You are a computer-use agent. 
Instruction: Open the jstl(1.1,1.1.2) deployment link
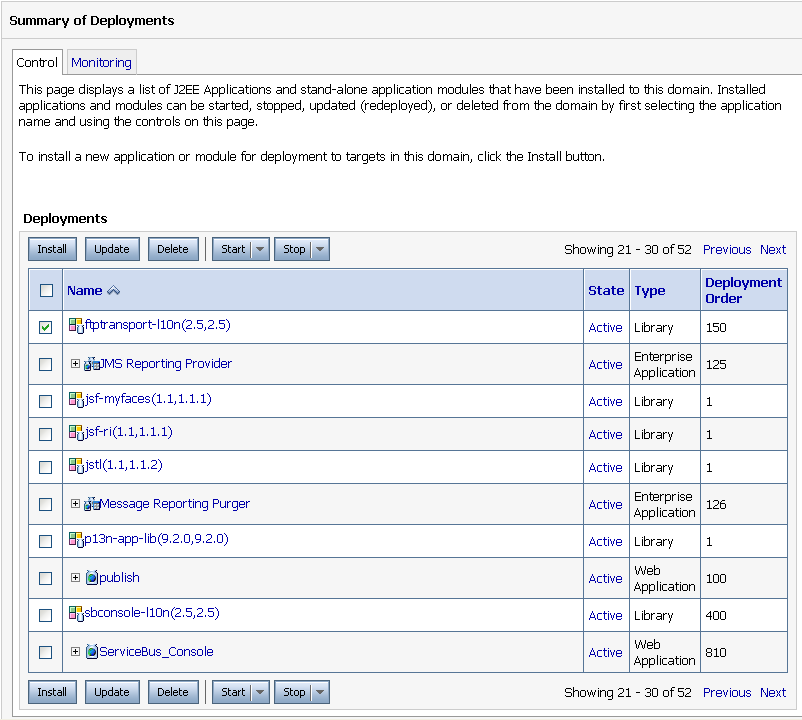click(123, 465)
